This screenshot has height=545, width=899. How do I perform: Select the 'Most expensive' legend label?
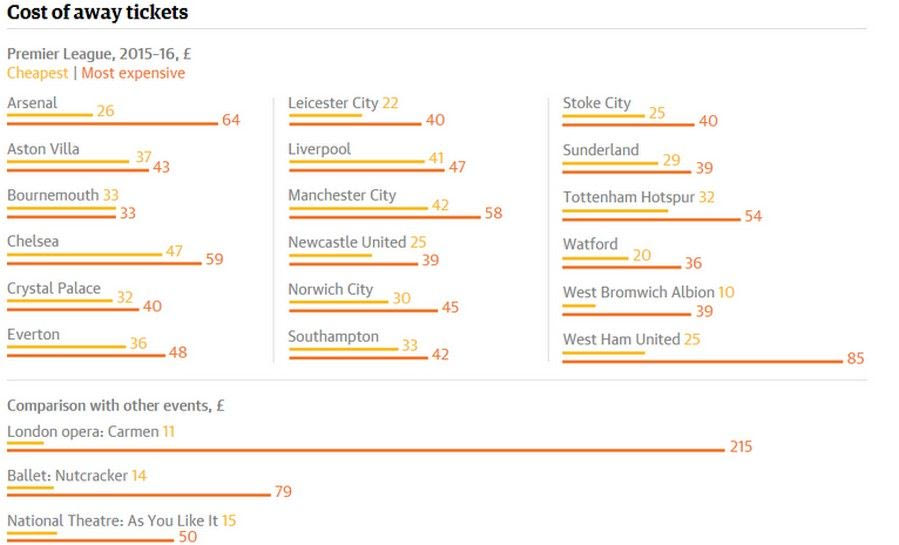pos(133,73)
